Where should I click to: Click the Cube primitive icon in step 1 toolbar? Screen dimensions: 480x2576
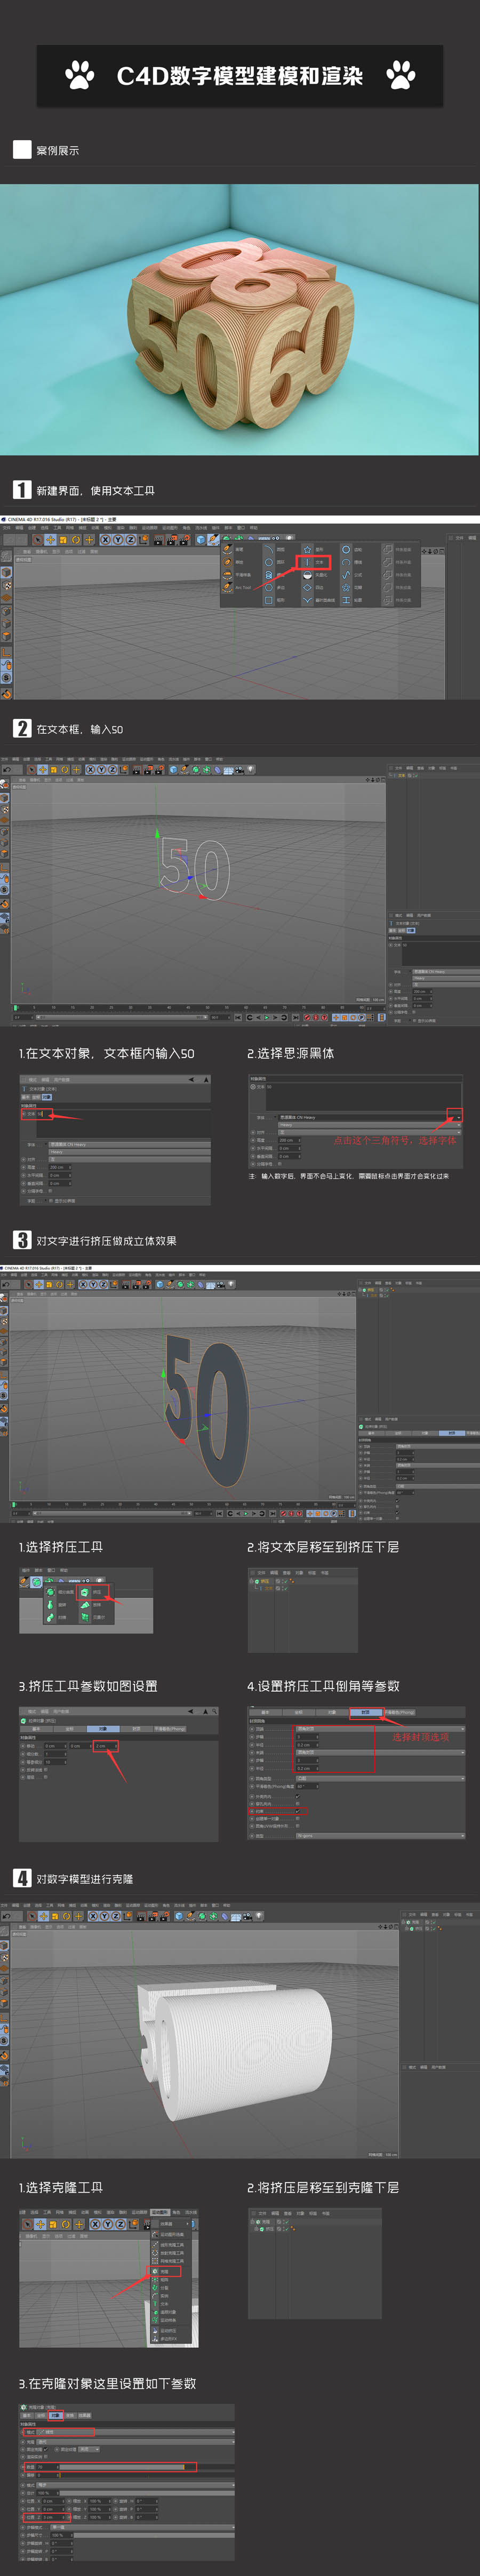pos(200,539)
